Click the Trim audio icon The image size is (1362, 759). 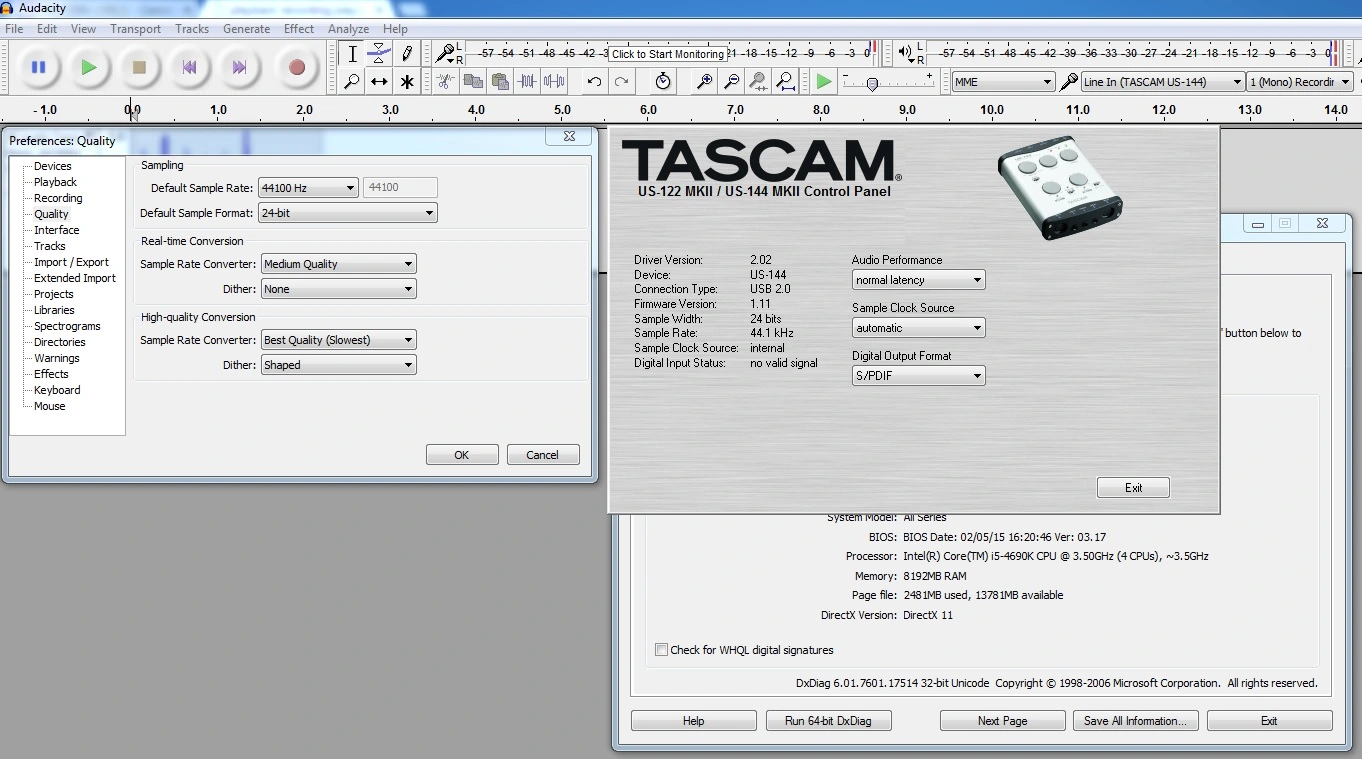[527, 81]
